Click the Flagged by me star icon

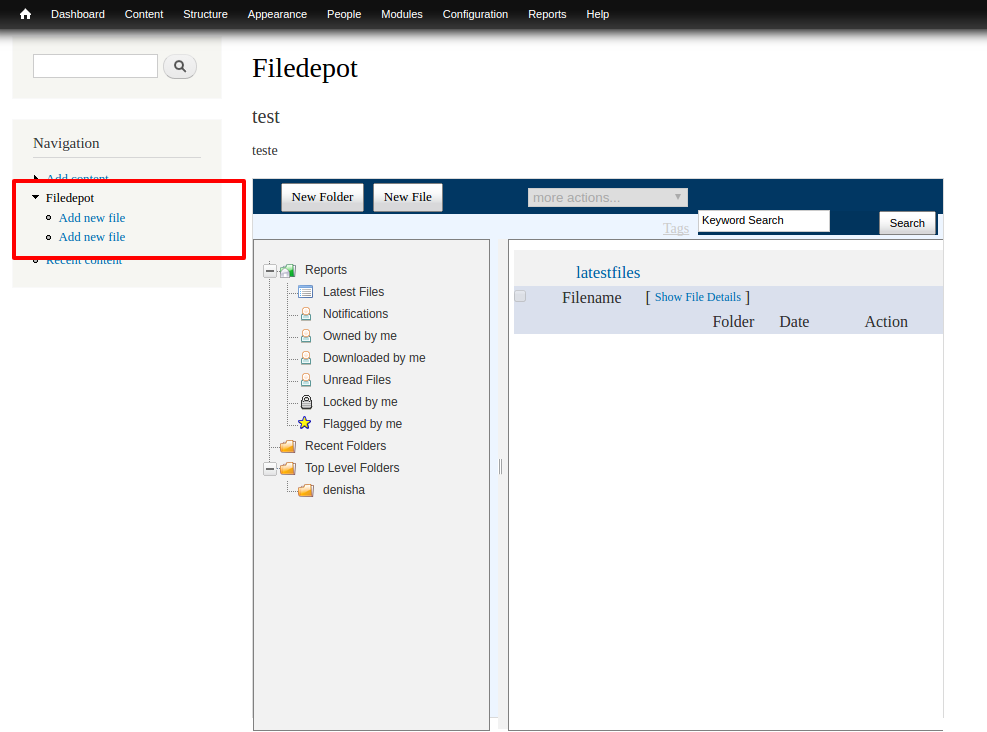point(303,423)
